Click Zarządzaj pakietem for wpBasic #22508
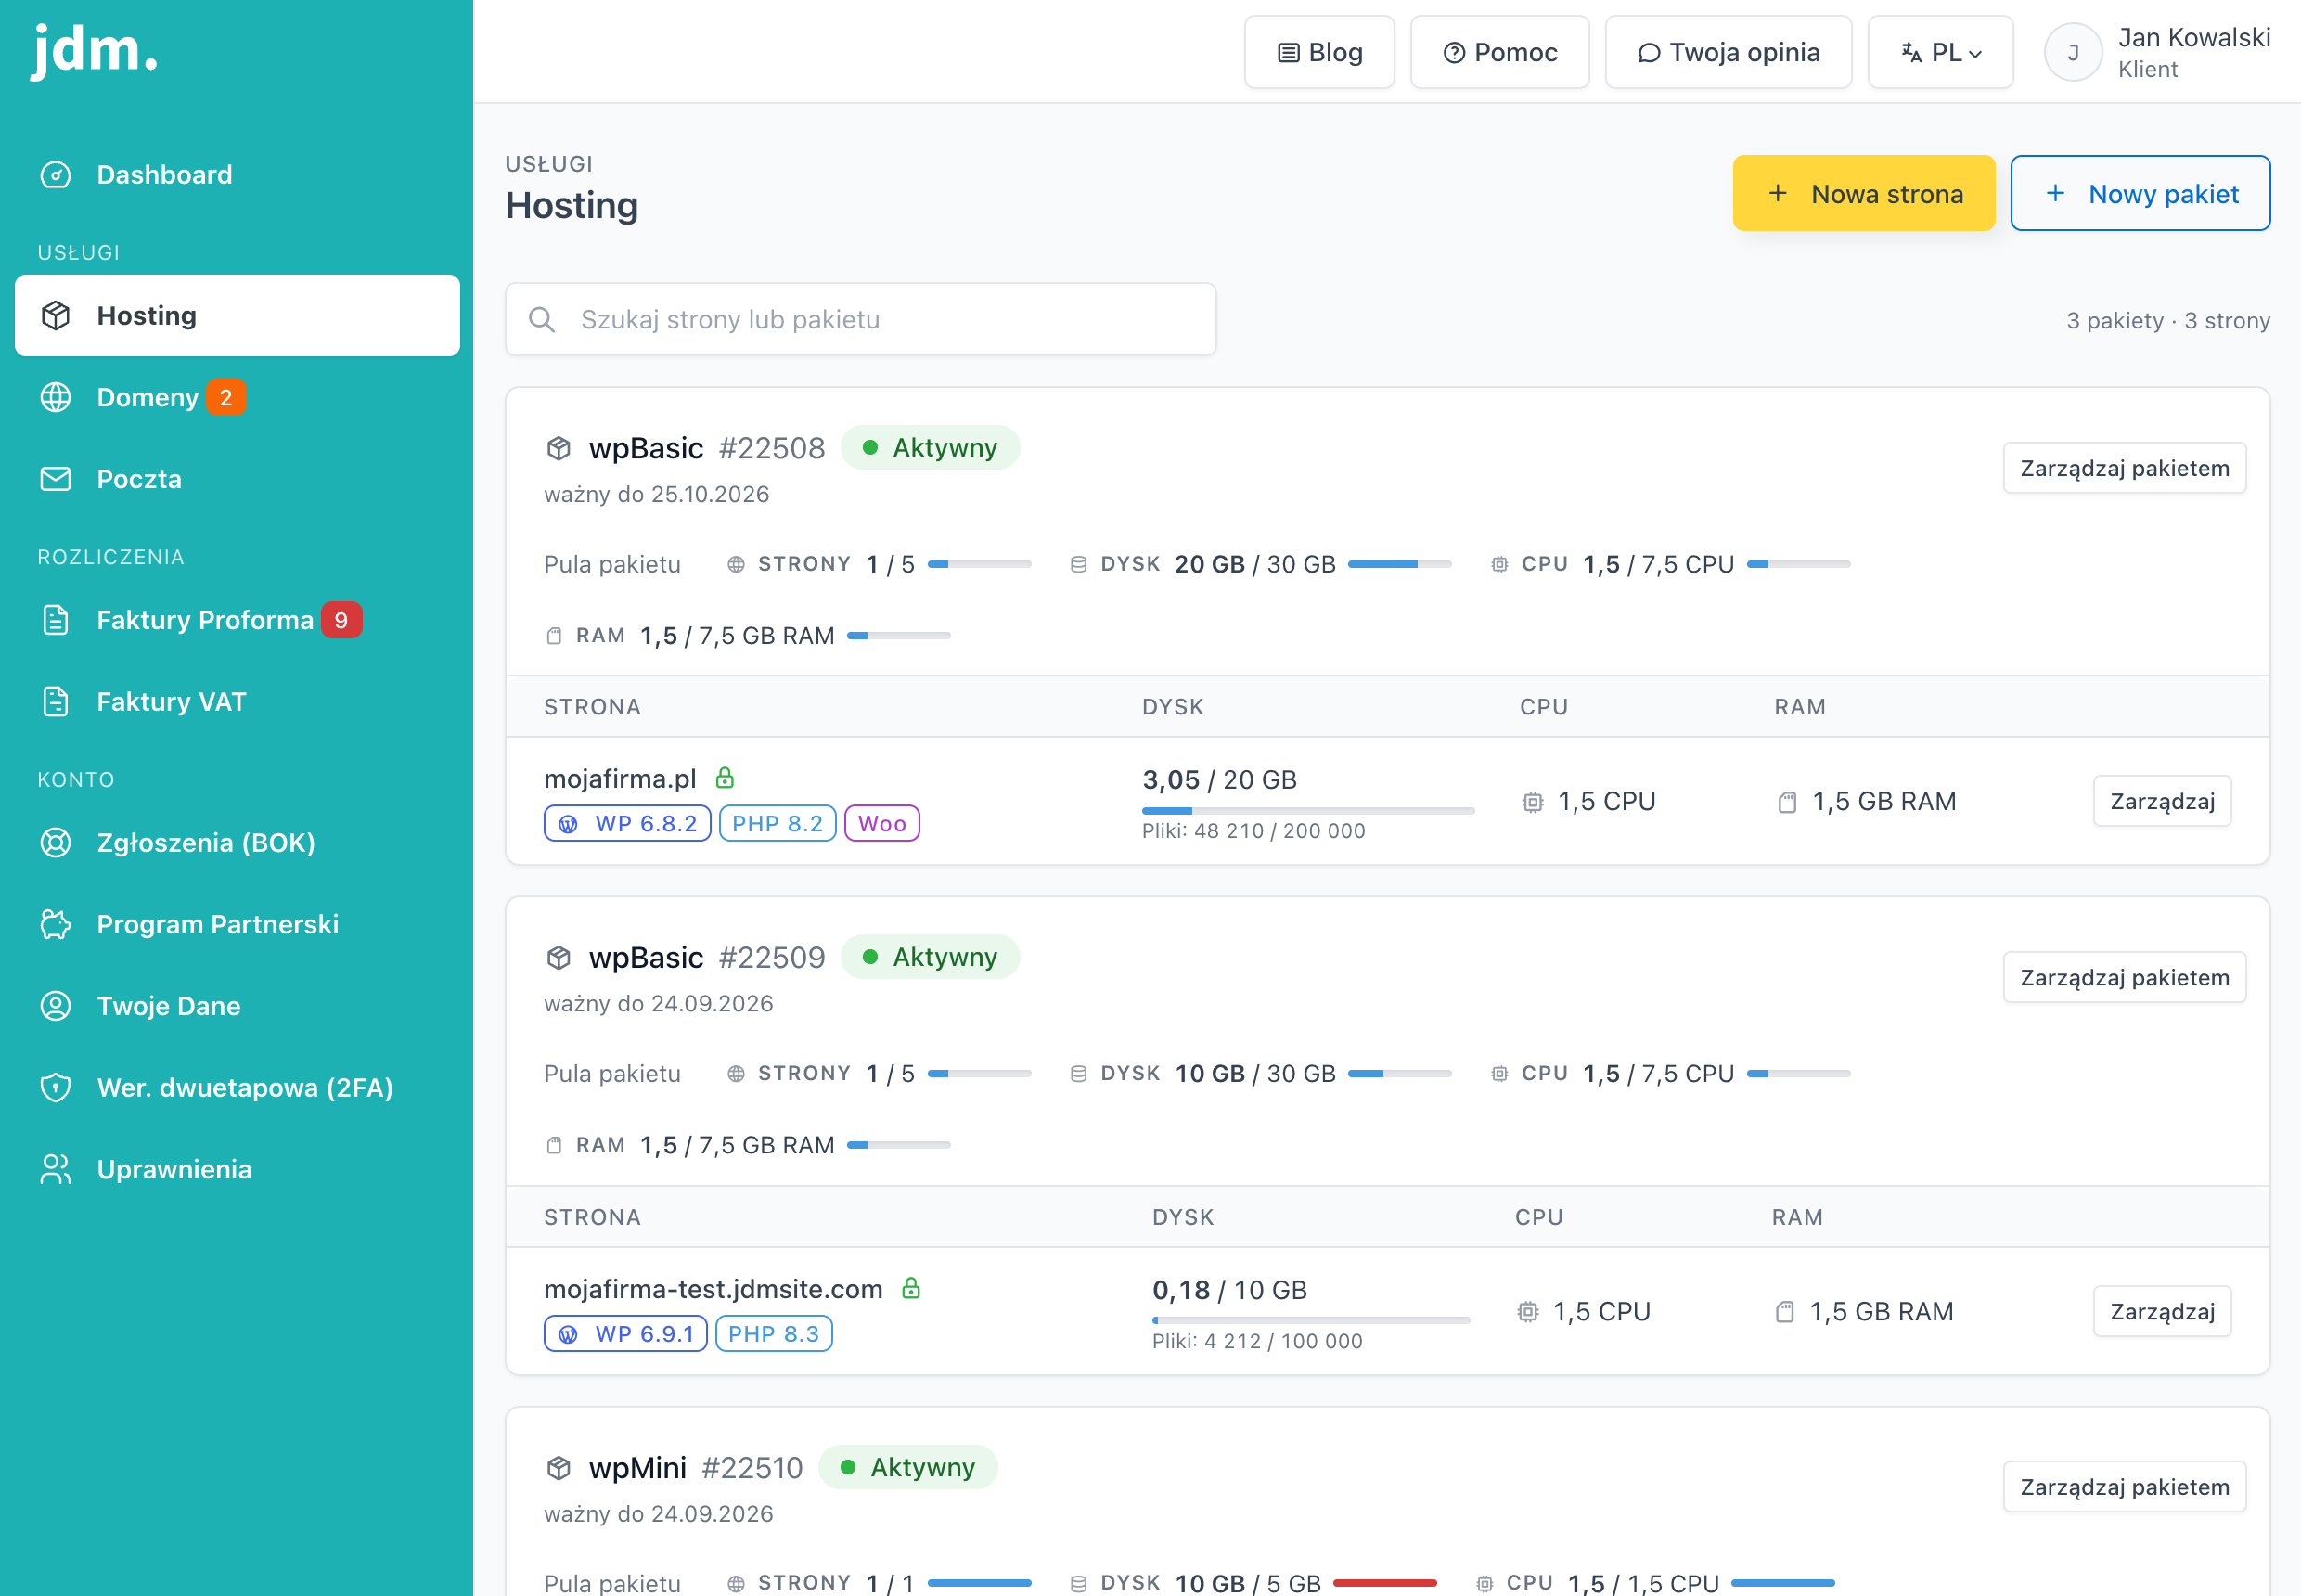Image resolution: width=2301 pixels, height=1596 pixels. 2124,468
